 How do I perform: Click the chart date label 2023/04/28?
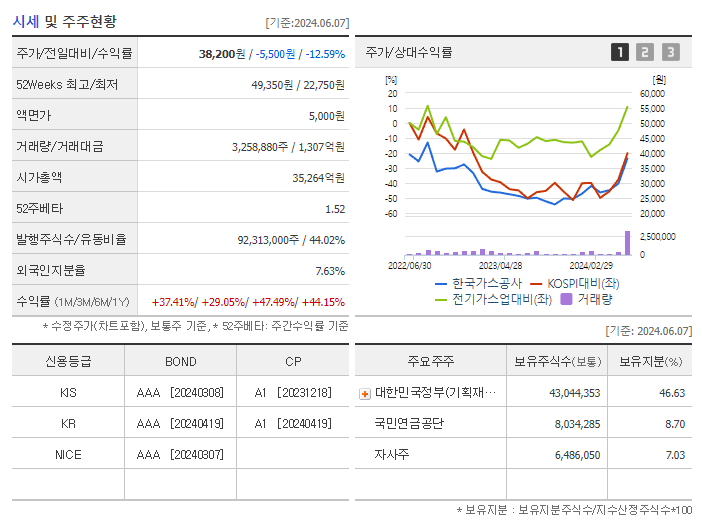(501, 266)
